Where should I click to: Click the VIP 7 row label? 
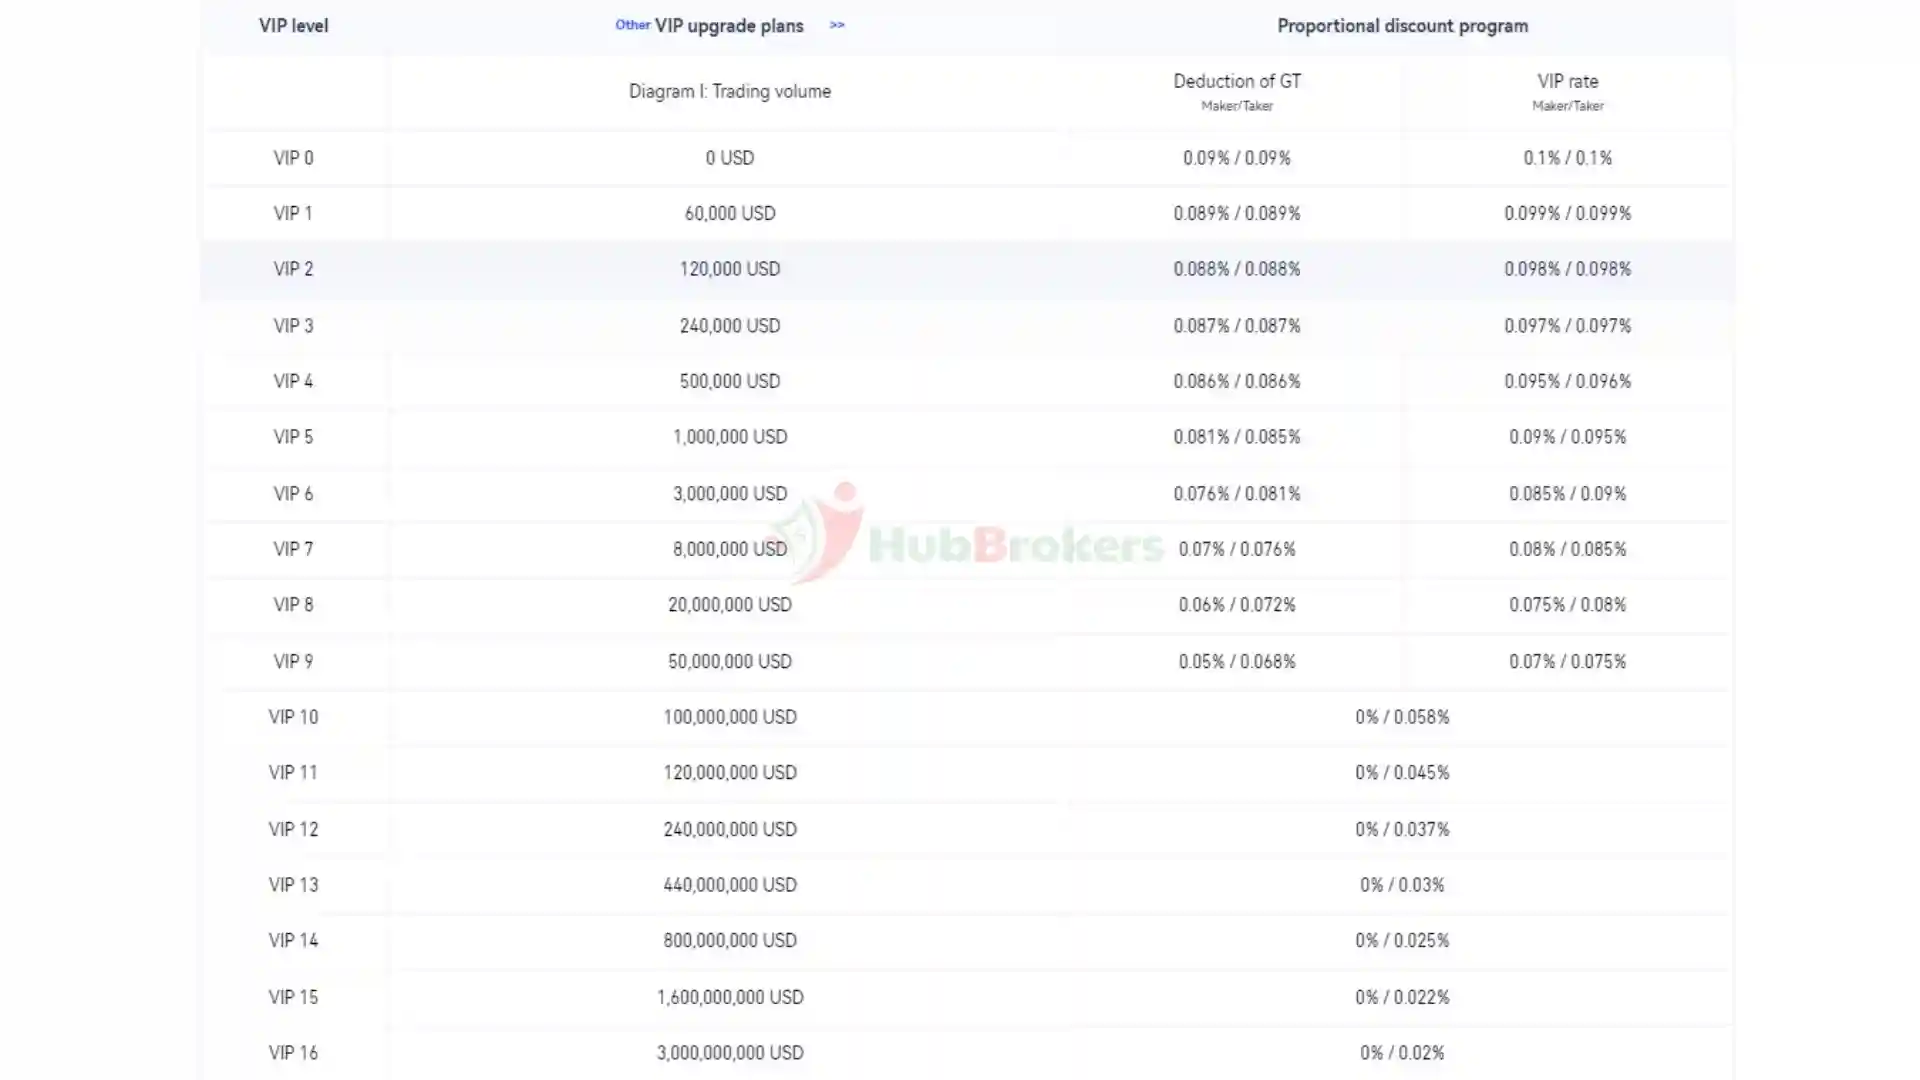pyautogui.click(x=293, y=549)
